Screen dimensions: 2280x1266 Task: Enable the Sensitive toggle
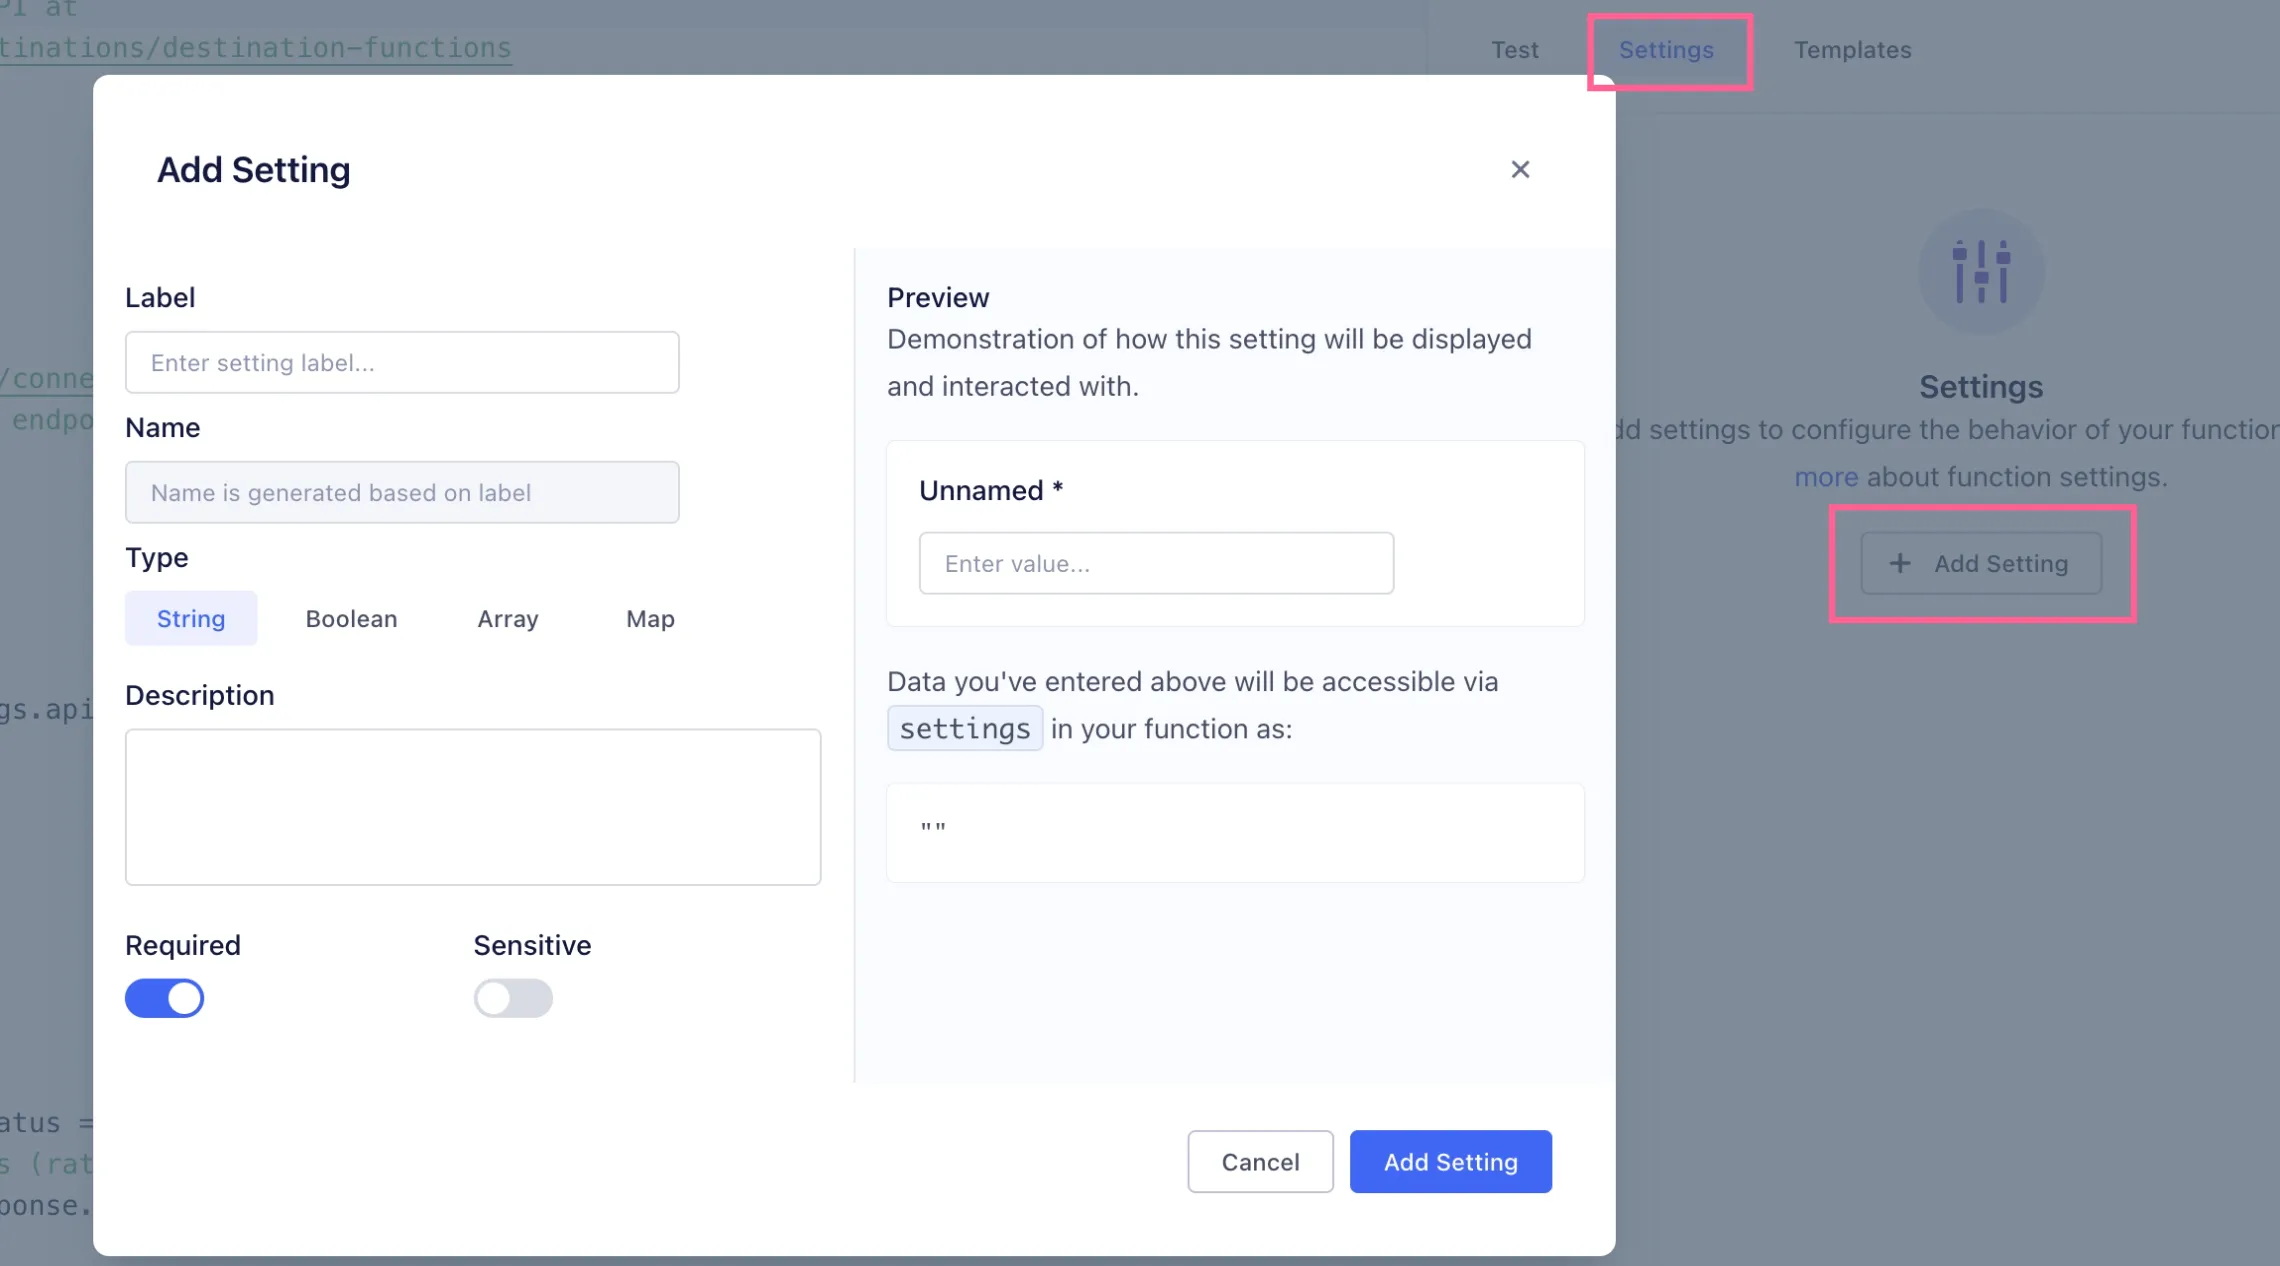pos(513,997)
